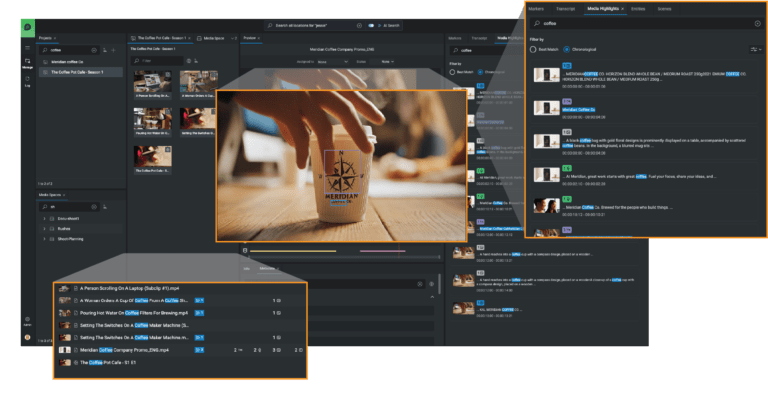Screen dimensions: 768x393
Task: Add a new project with plus icon
Action: click(113, 50)
